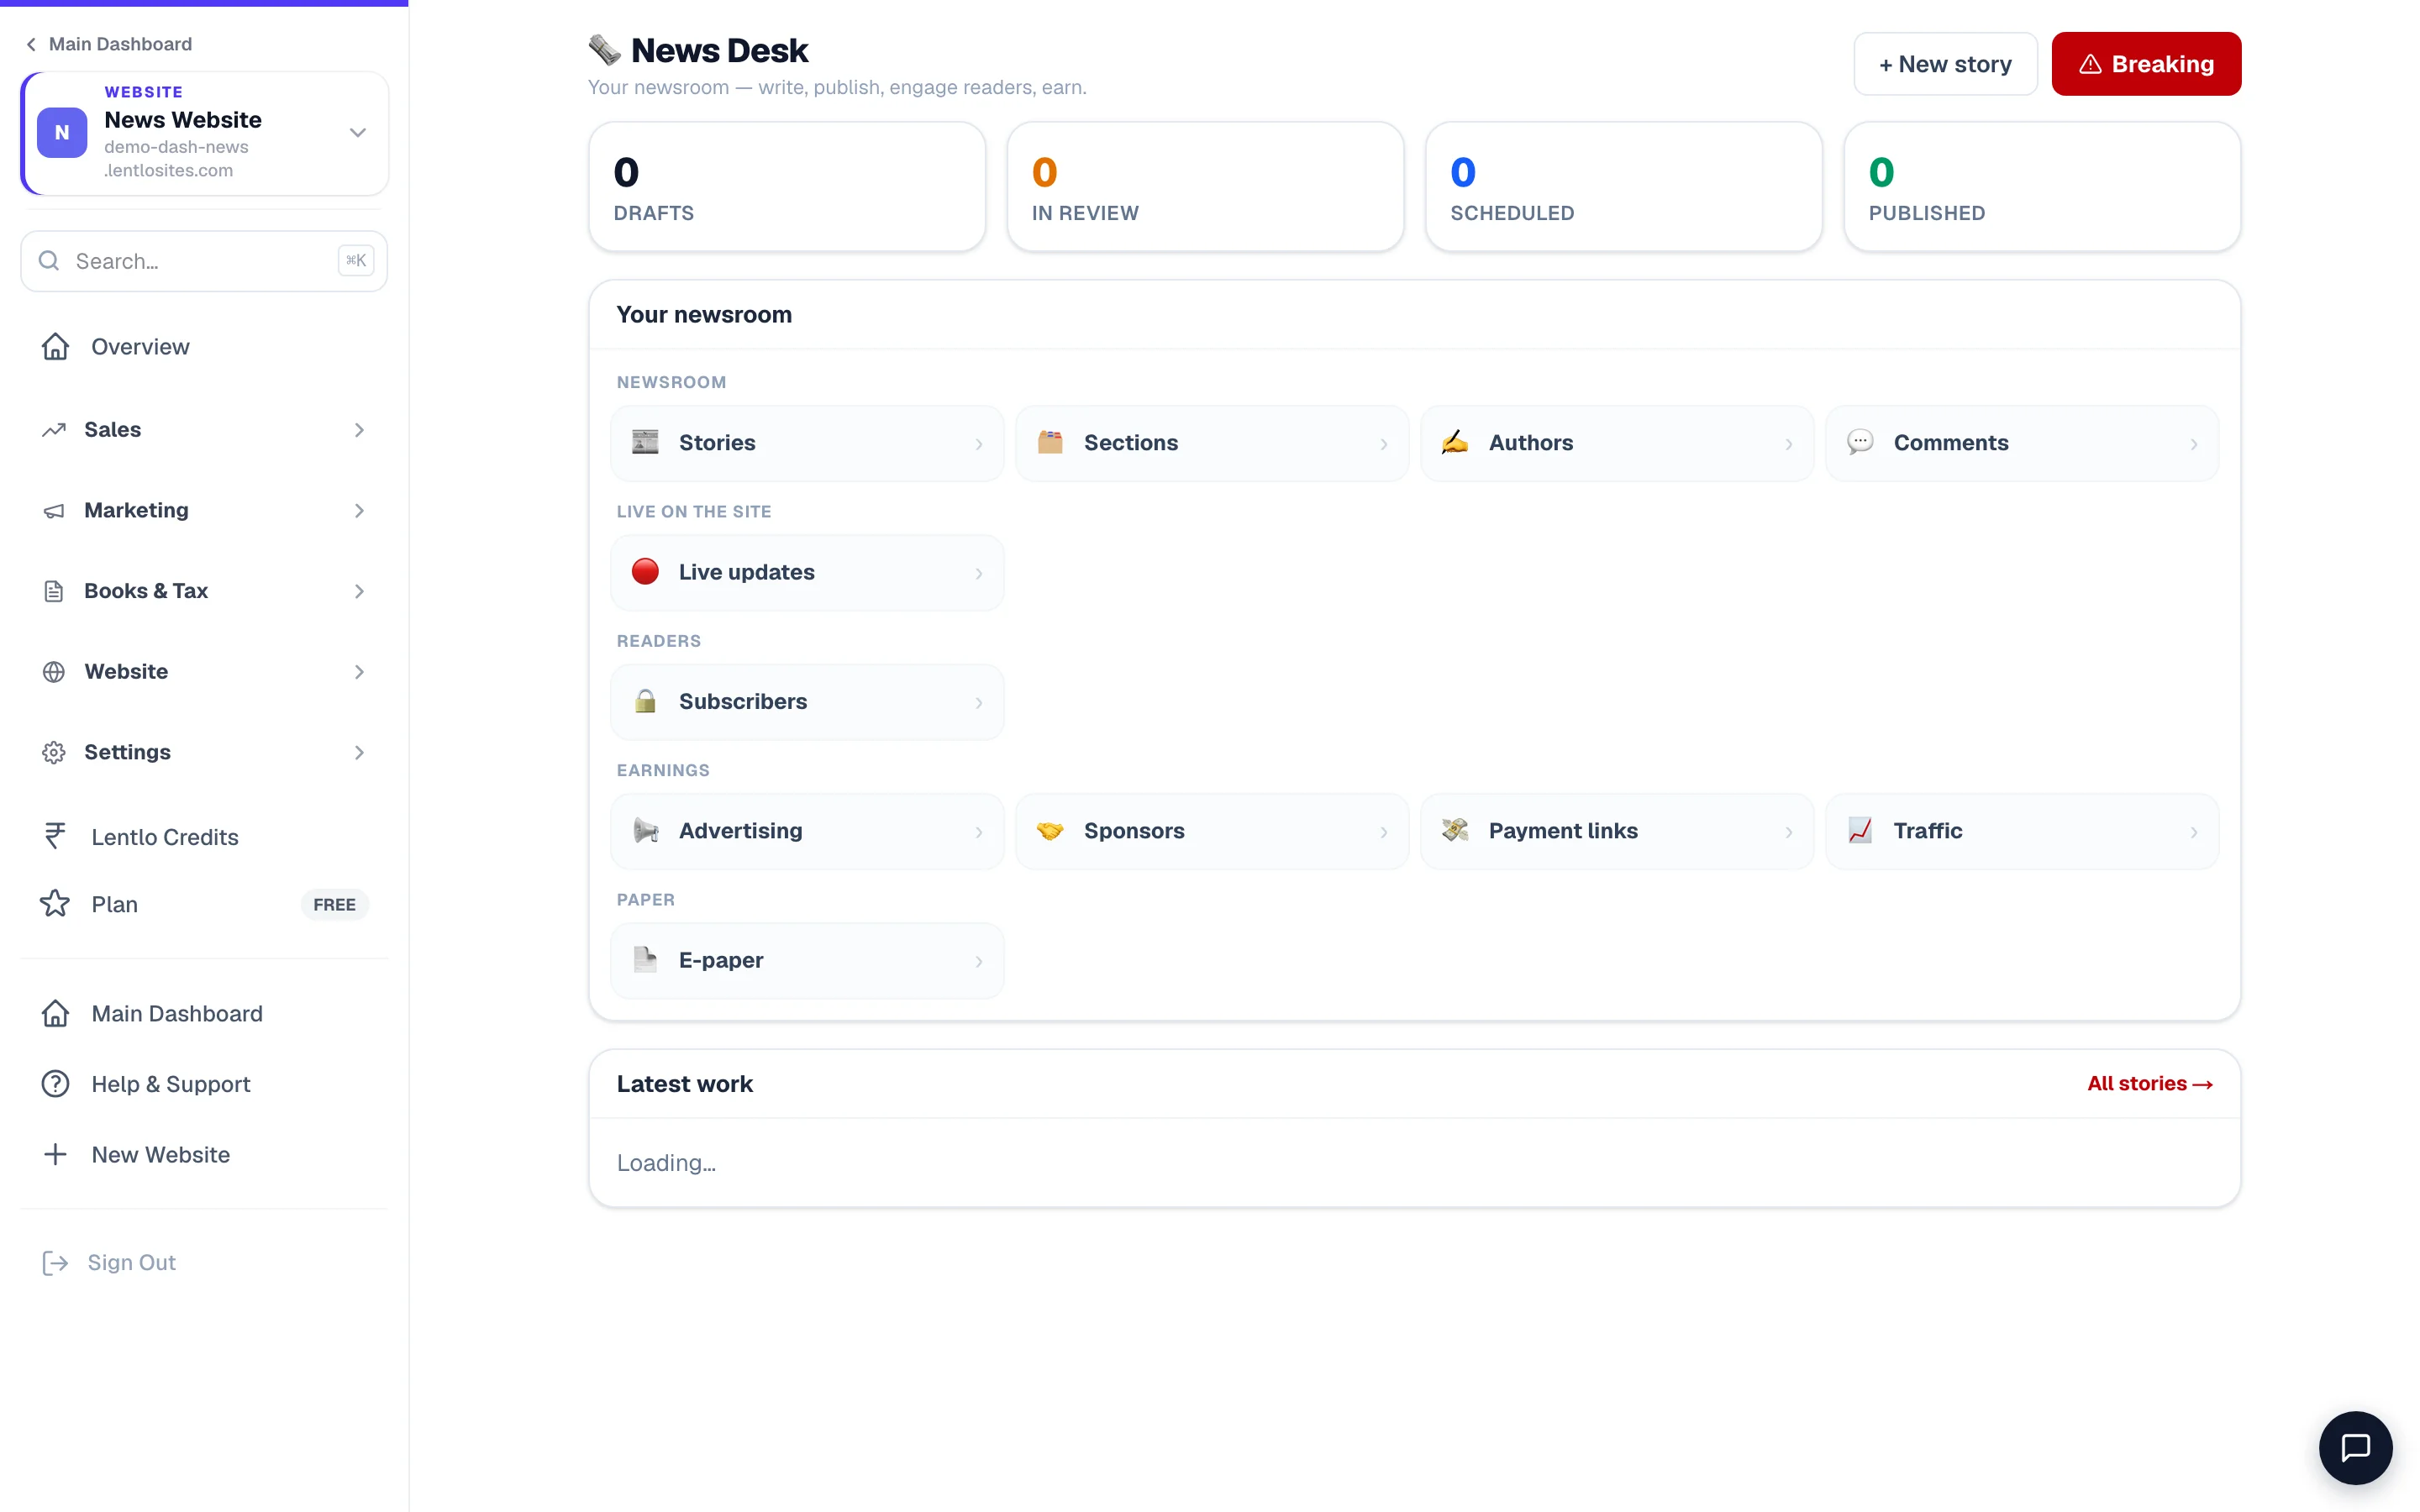The image size is (2420, 1512).
Task: Focus the sidebar Search field
Action: 204,261
